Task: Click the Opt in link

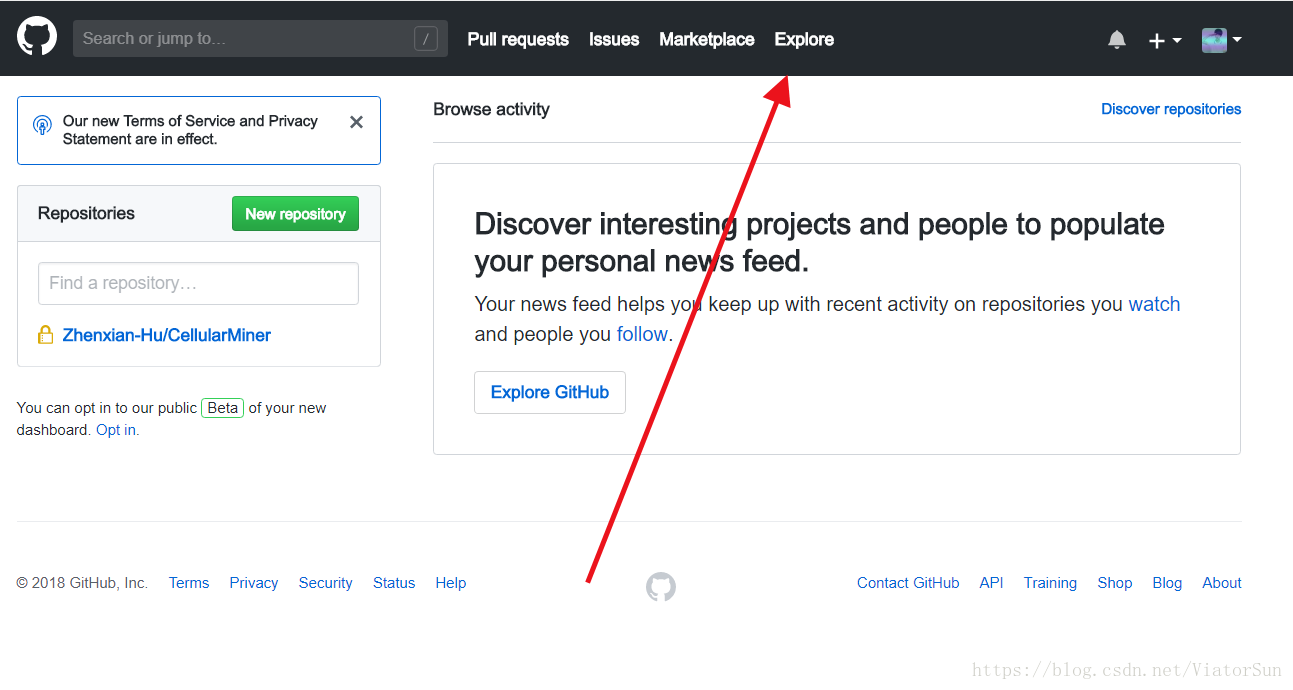Action: click(116, 430)
